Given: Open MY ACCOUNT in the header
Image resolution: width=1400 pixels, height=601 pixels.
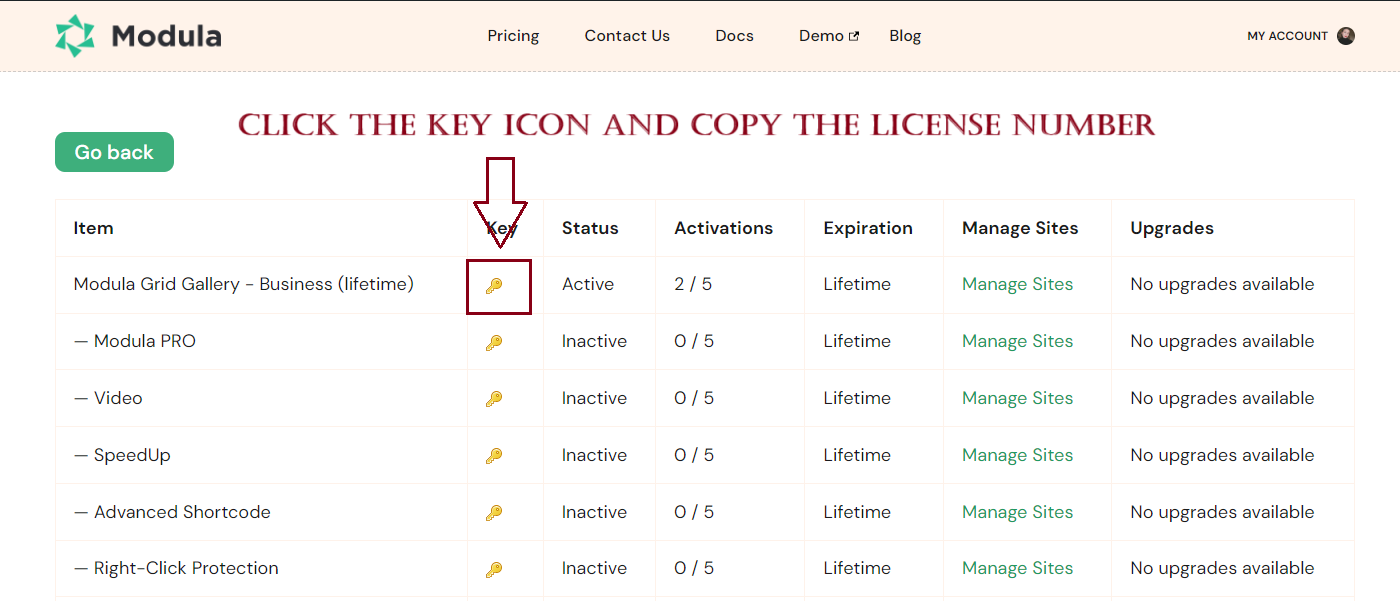Looking at the screenshot, I should pos(1287,36).
